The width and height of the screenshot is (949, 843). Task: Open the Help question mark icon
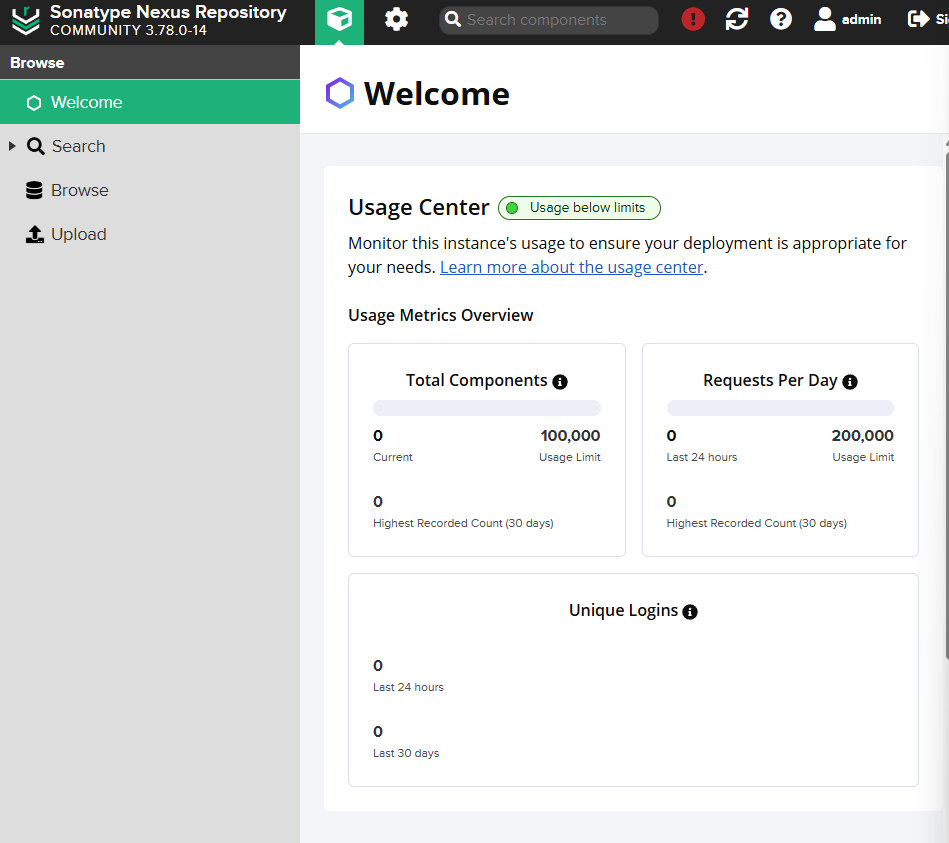coord(781,20)
